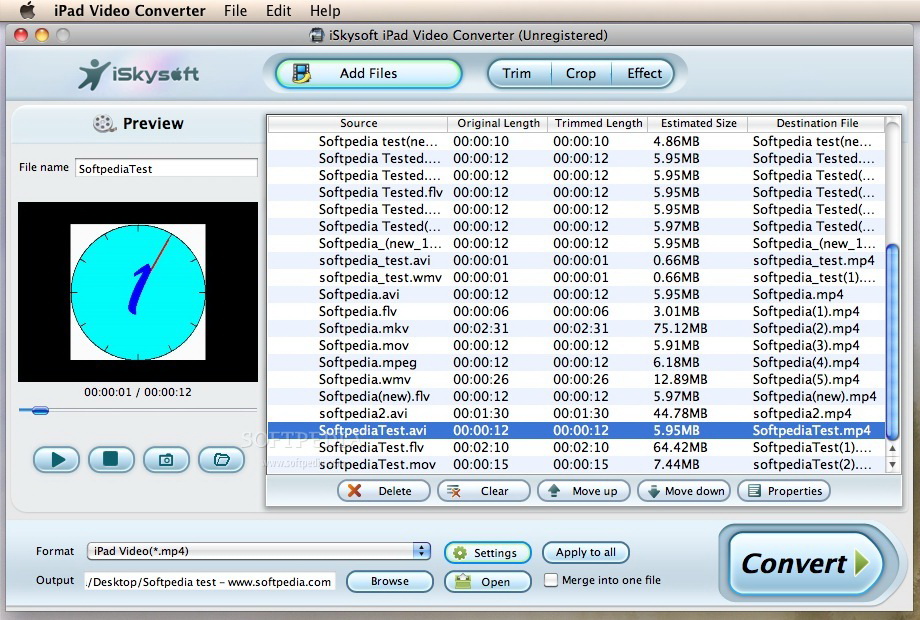
Task: Move the selected file up
Action: 584,491
